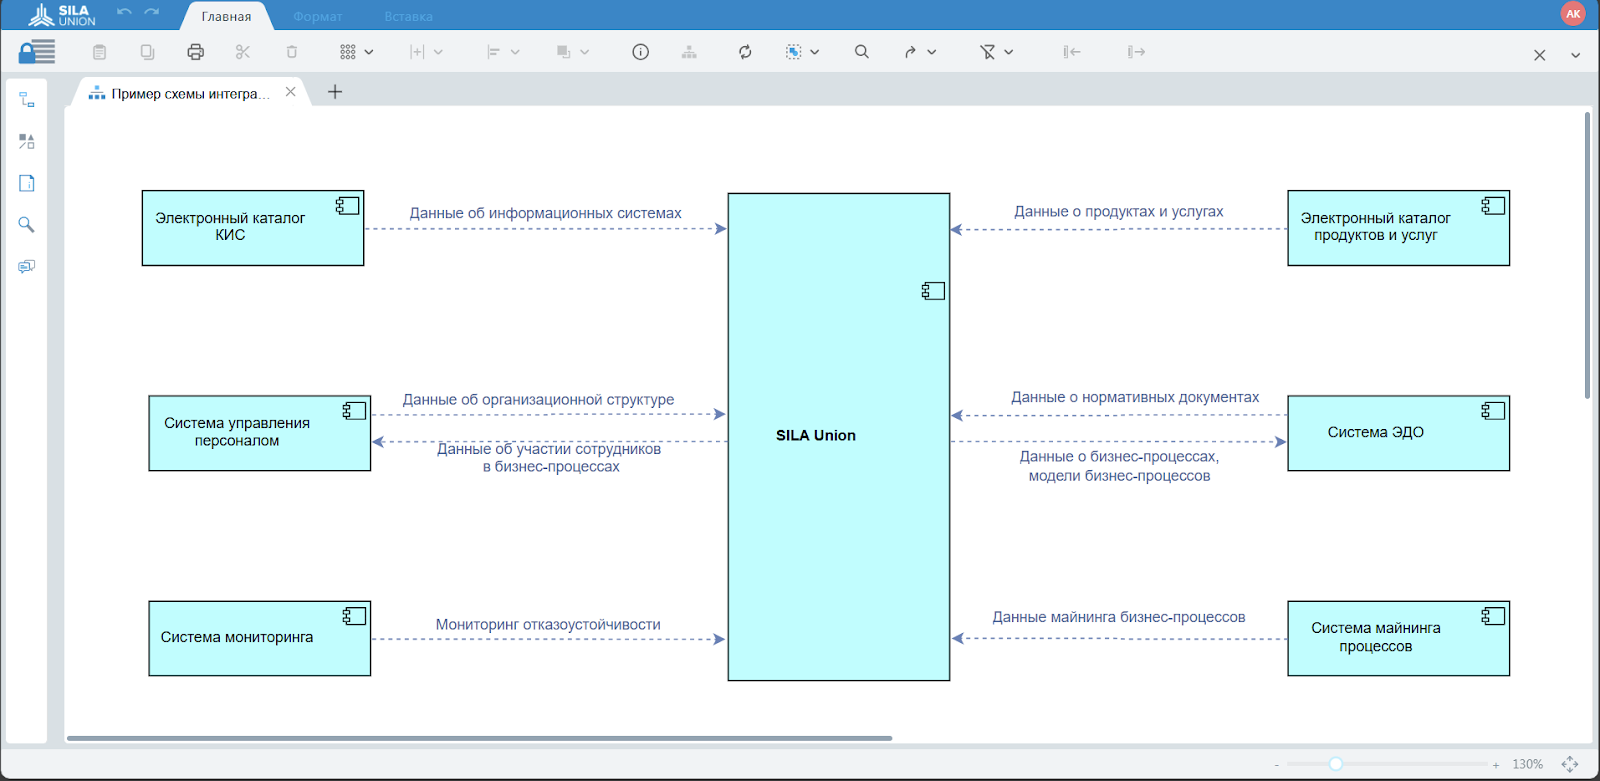Open the model tree navigator icon
The image size is (1600, 781).
pos(27,100)
